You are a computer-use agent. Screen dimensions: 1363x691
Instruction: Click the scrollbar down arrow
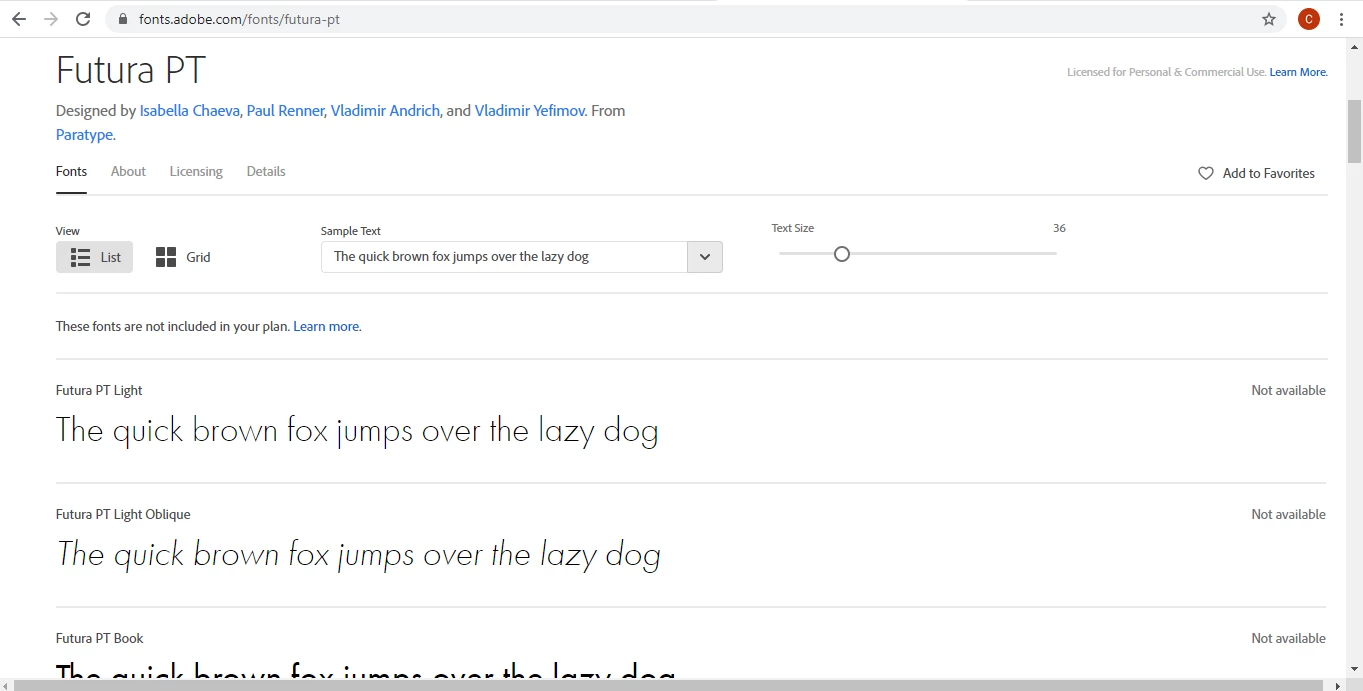point(1354,669)
